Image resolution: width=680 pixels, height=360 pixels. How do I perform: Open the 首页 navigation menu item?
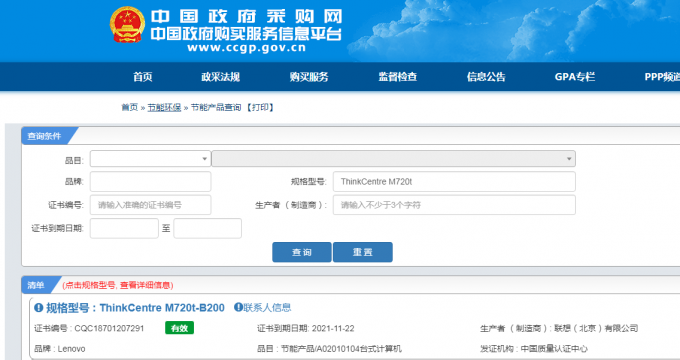143,77
